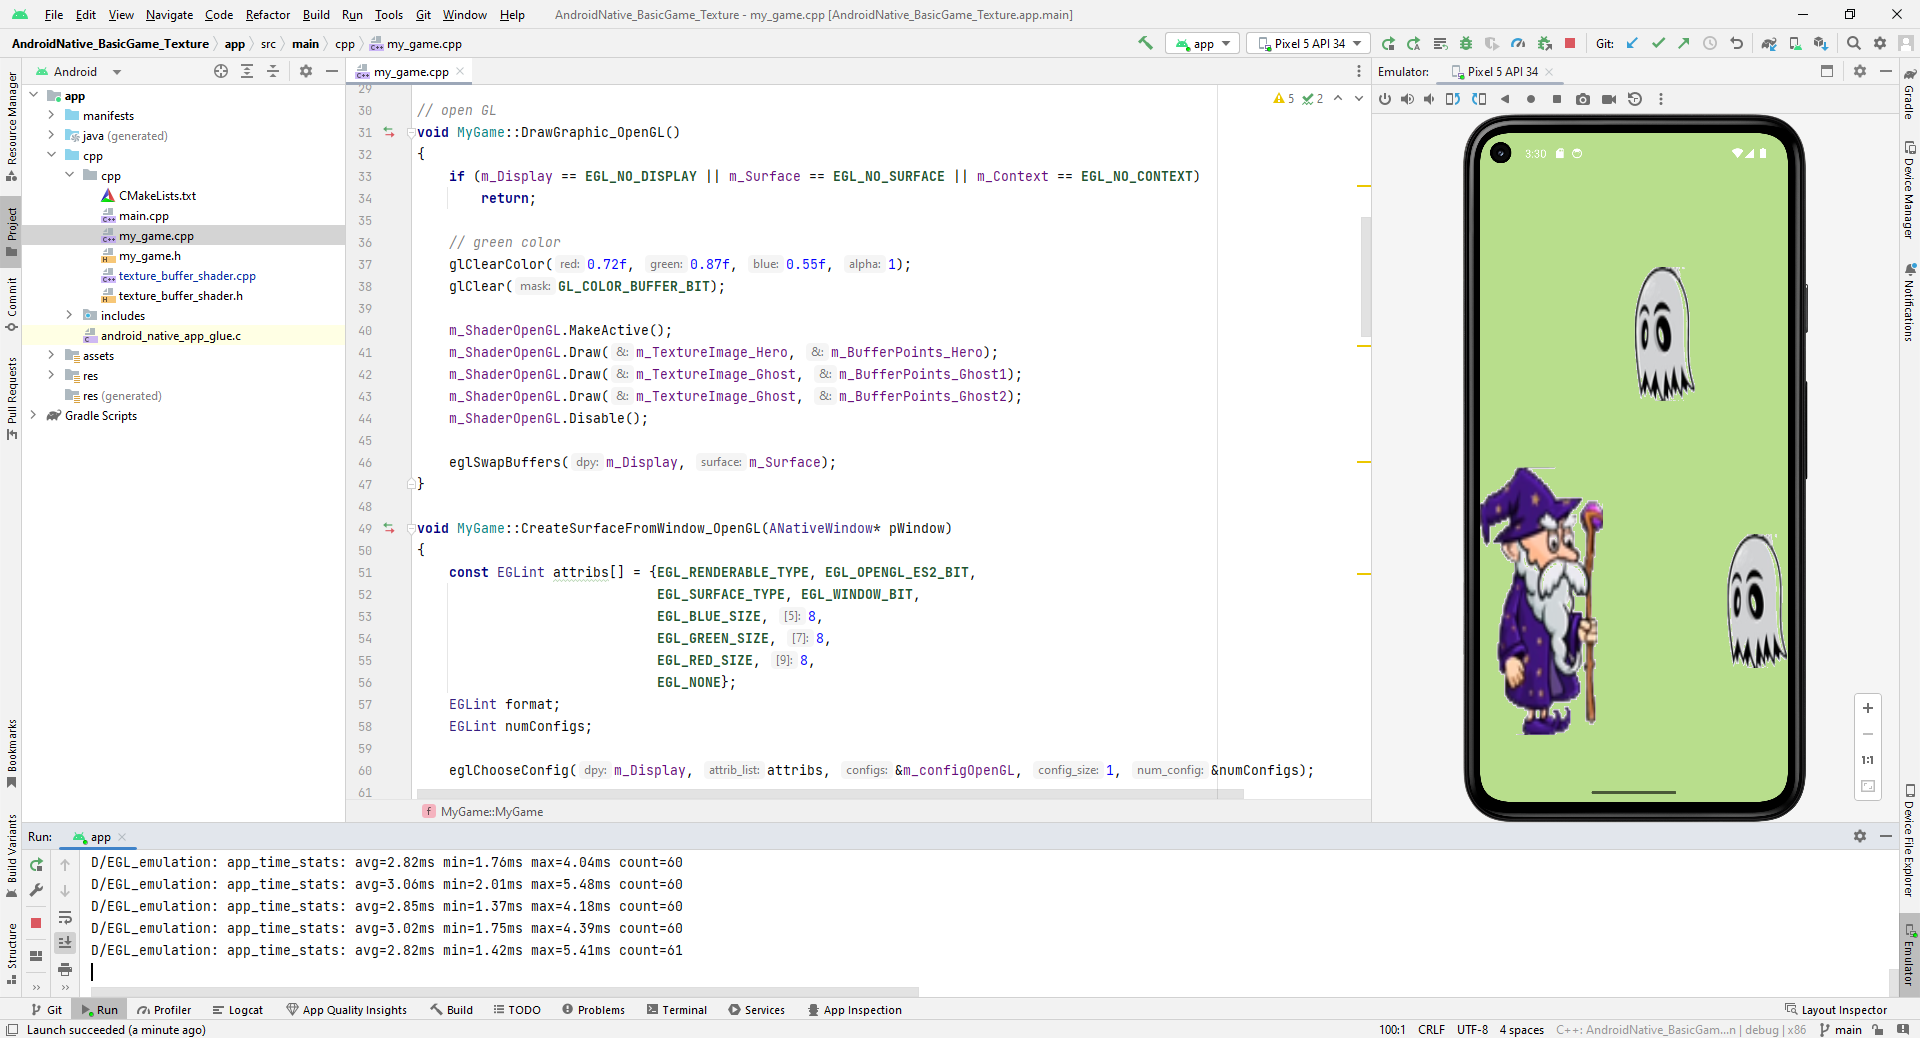Click the emulator zoom in plus button

point(1867,708)
